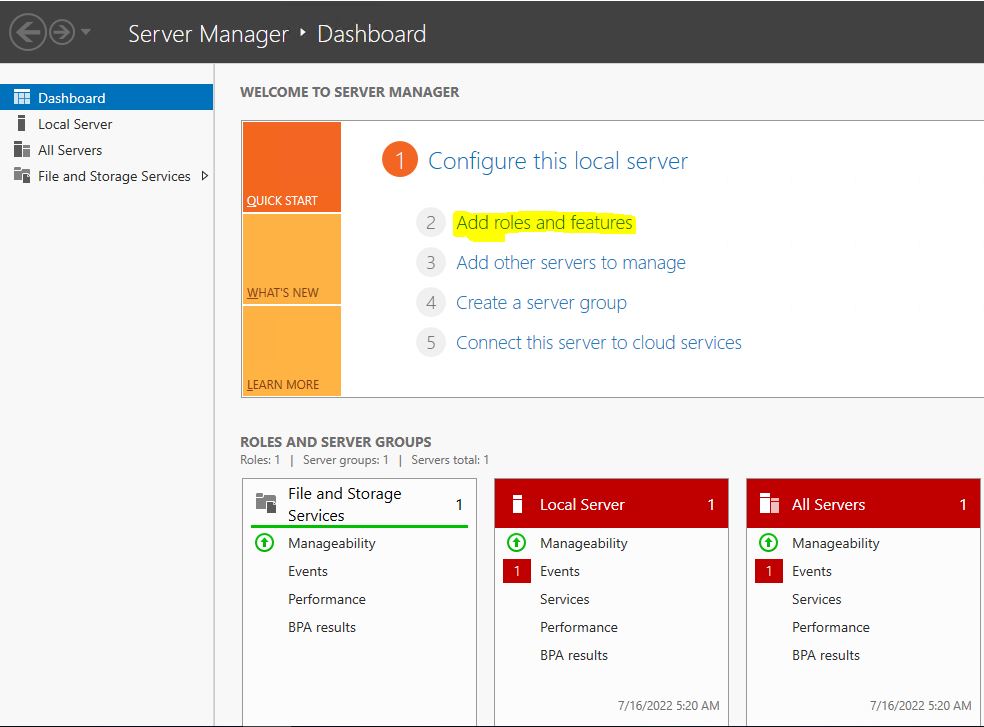The height and width of the screenshot is (727, 984).
Task: Click Events in File and Storage tile
Action: (x=308, y=571)
